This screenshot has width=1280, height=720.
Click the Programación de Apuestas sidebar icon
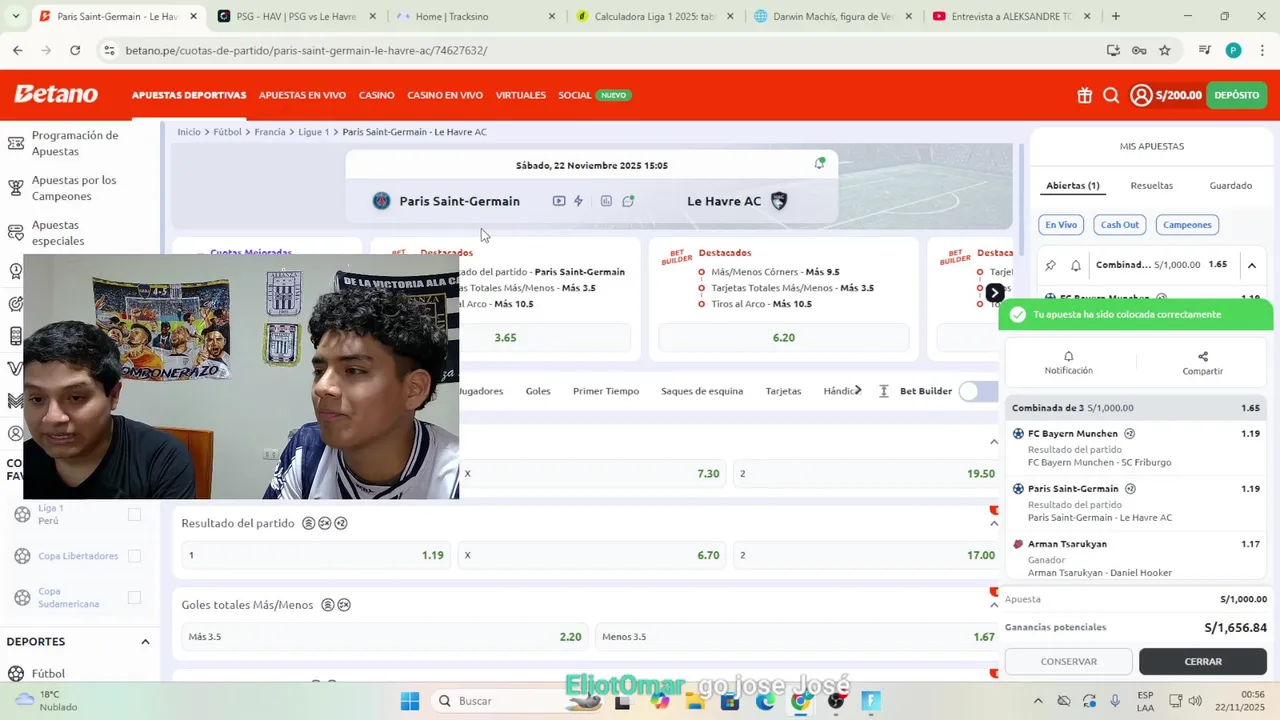(15, 143)
